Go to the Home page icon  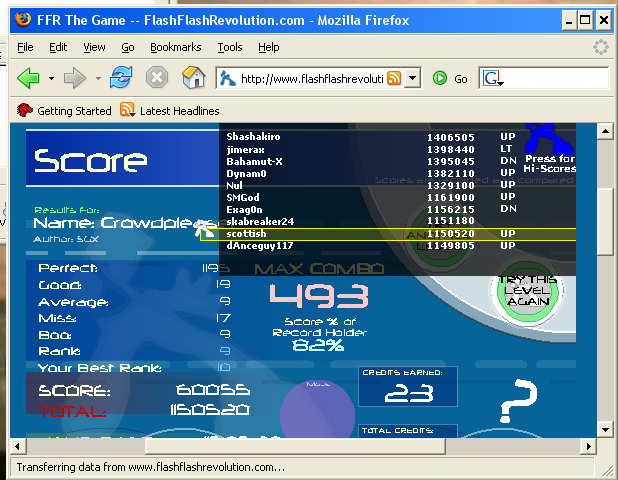click(193, 78)
